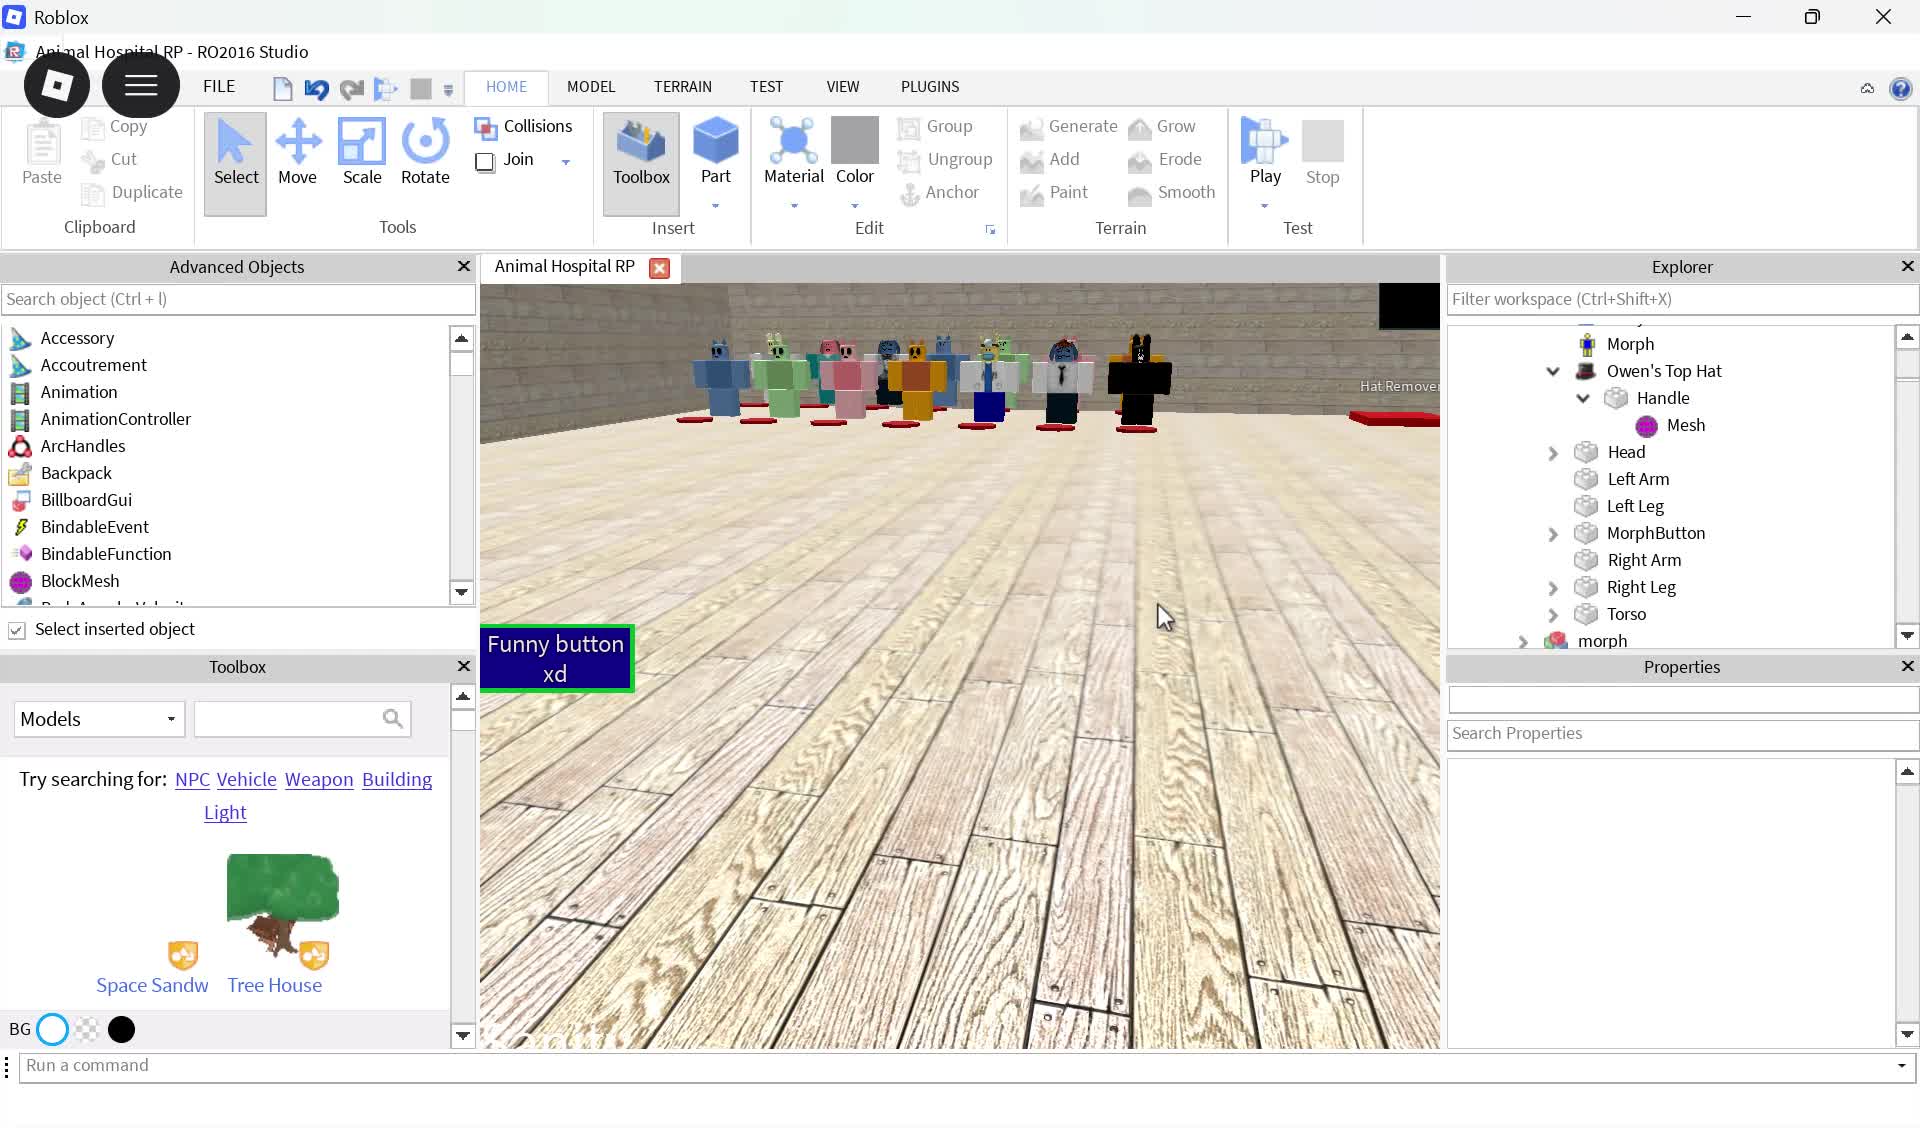This screenshot has height=1128, width=1920.
Task: Click the new file page icon
Action: tap(283, 89)
